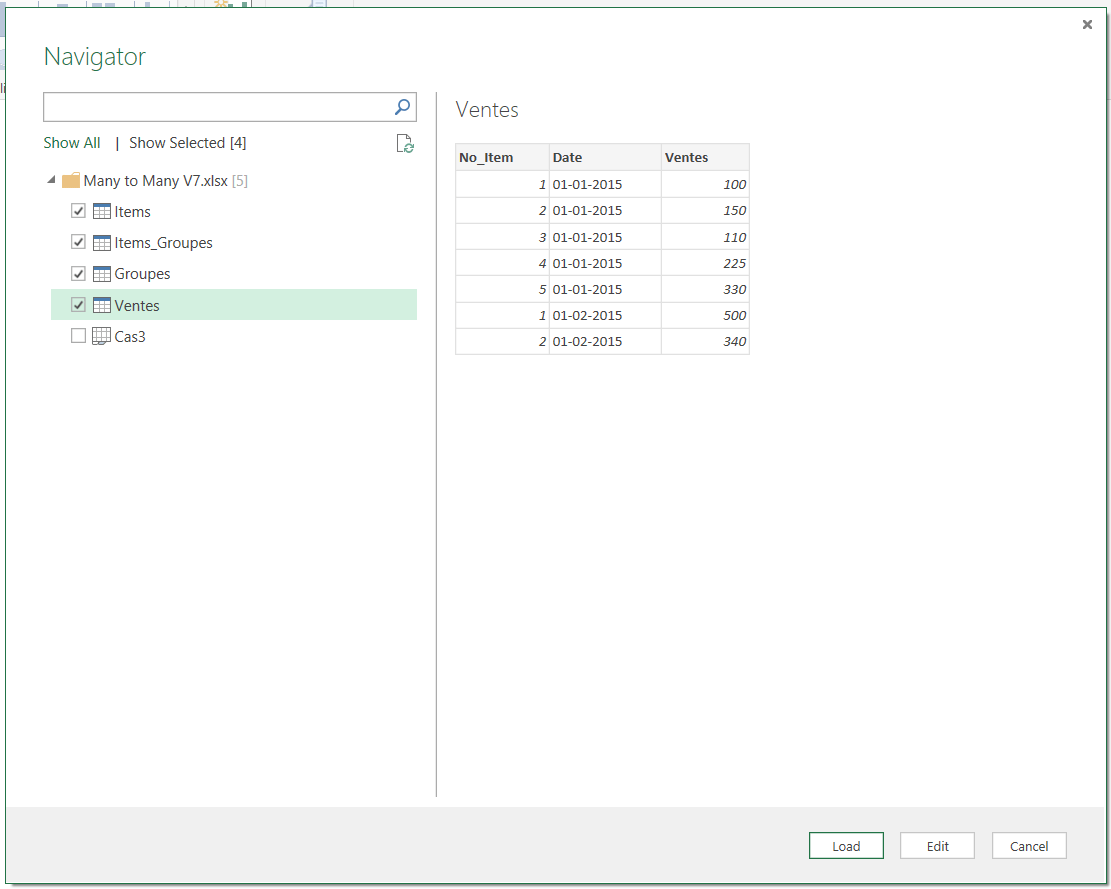Close the Navigator dialog window
Viewport: 1111px width, 889px height.
click(1087, 25)
